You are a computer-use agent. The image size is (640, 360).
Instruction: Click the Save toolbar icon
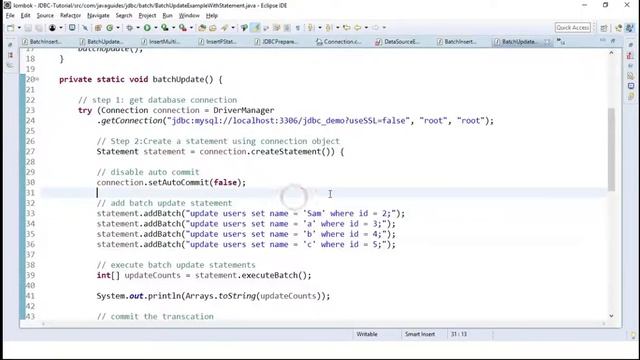coord(28,28)
